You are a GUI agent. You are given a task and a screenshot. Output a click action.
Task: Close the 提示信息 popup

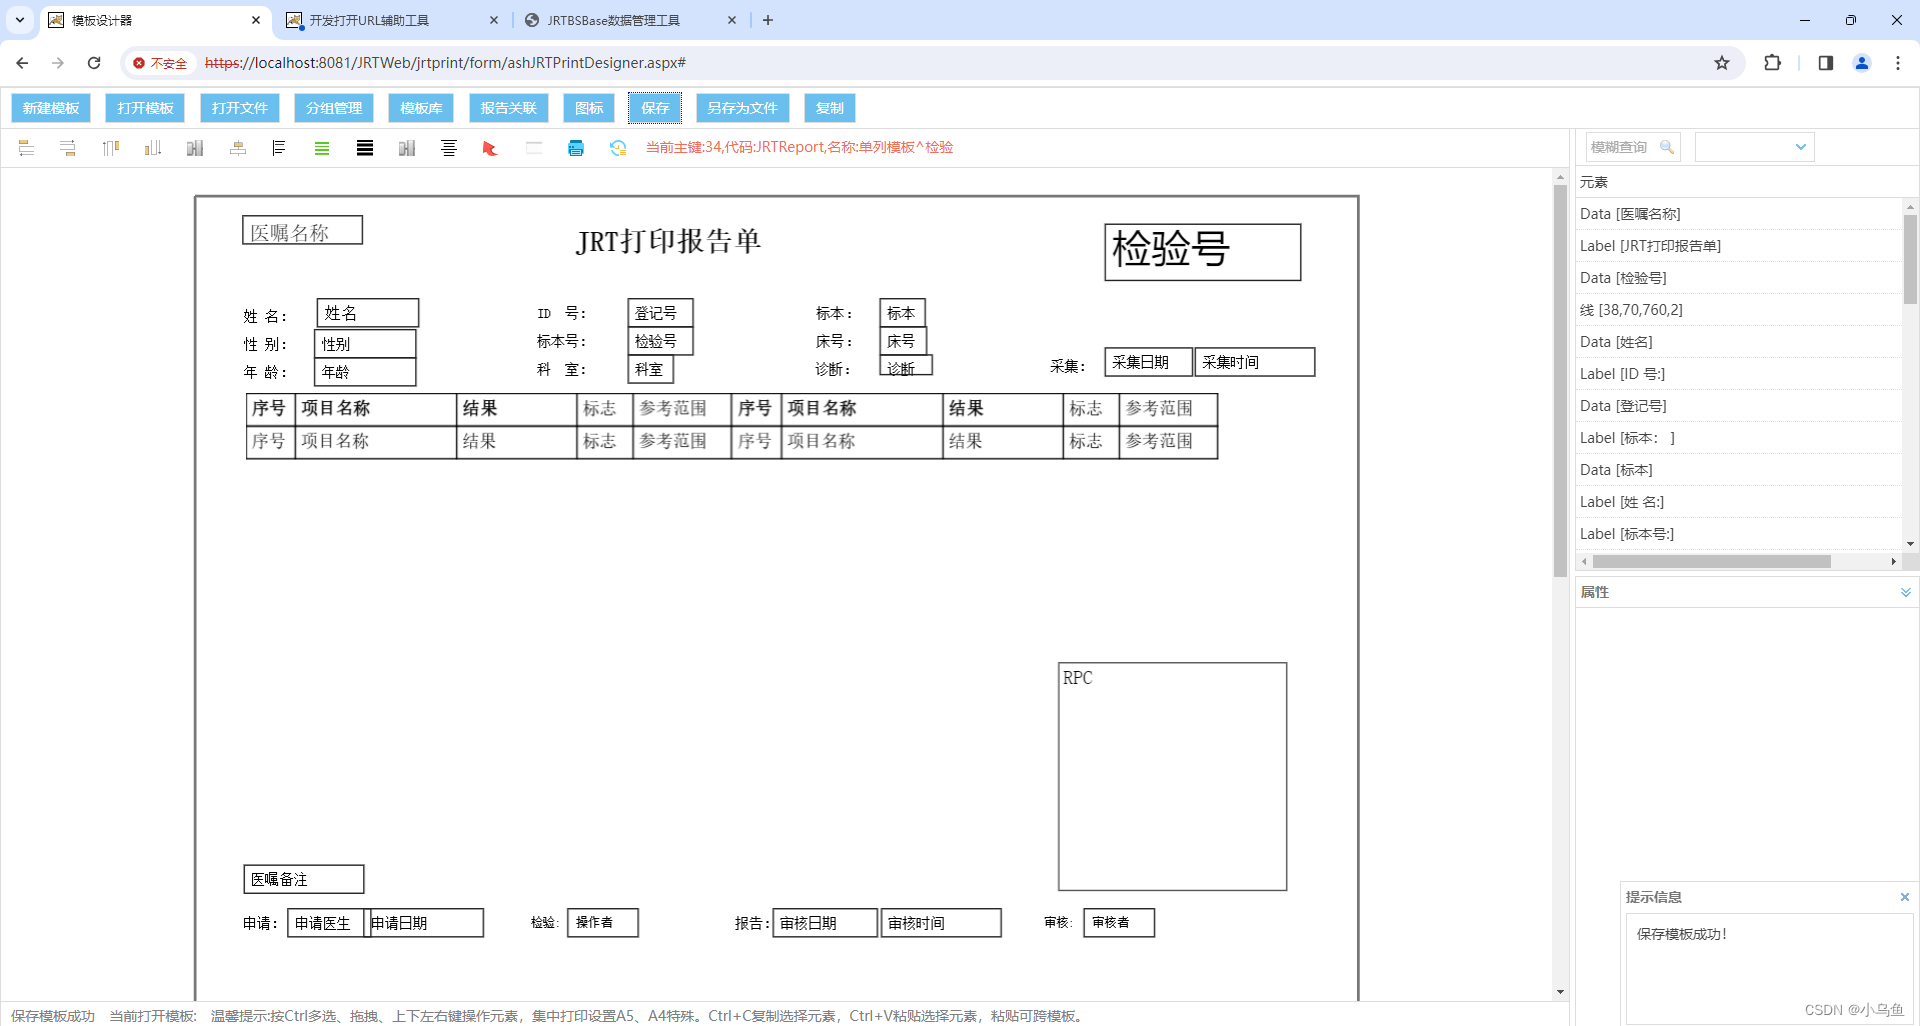click(x=1905, y=897)
